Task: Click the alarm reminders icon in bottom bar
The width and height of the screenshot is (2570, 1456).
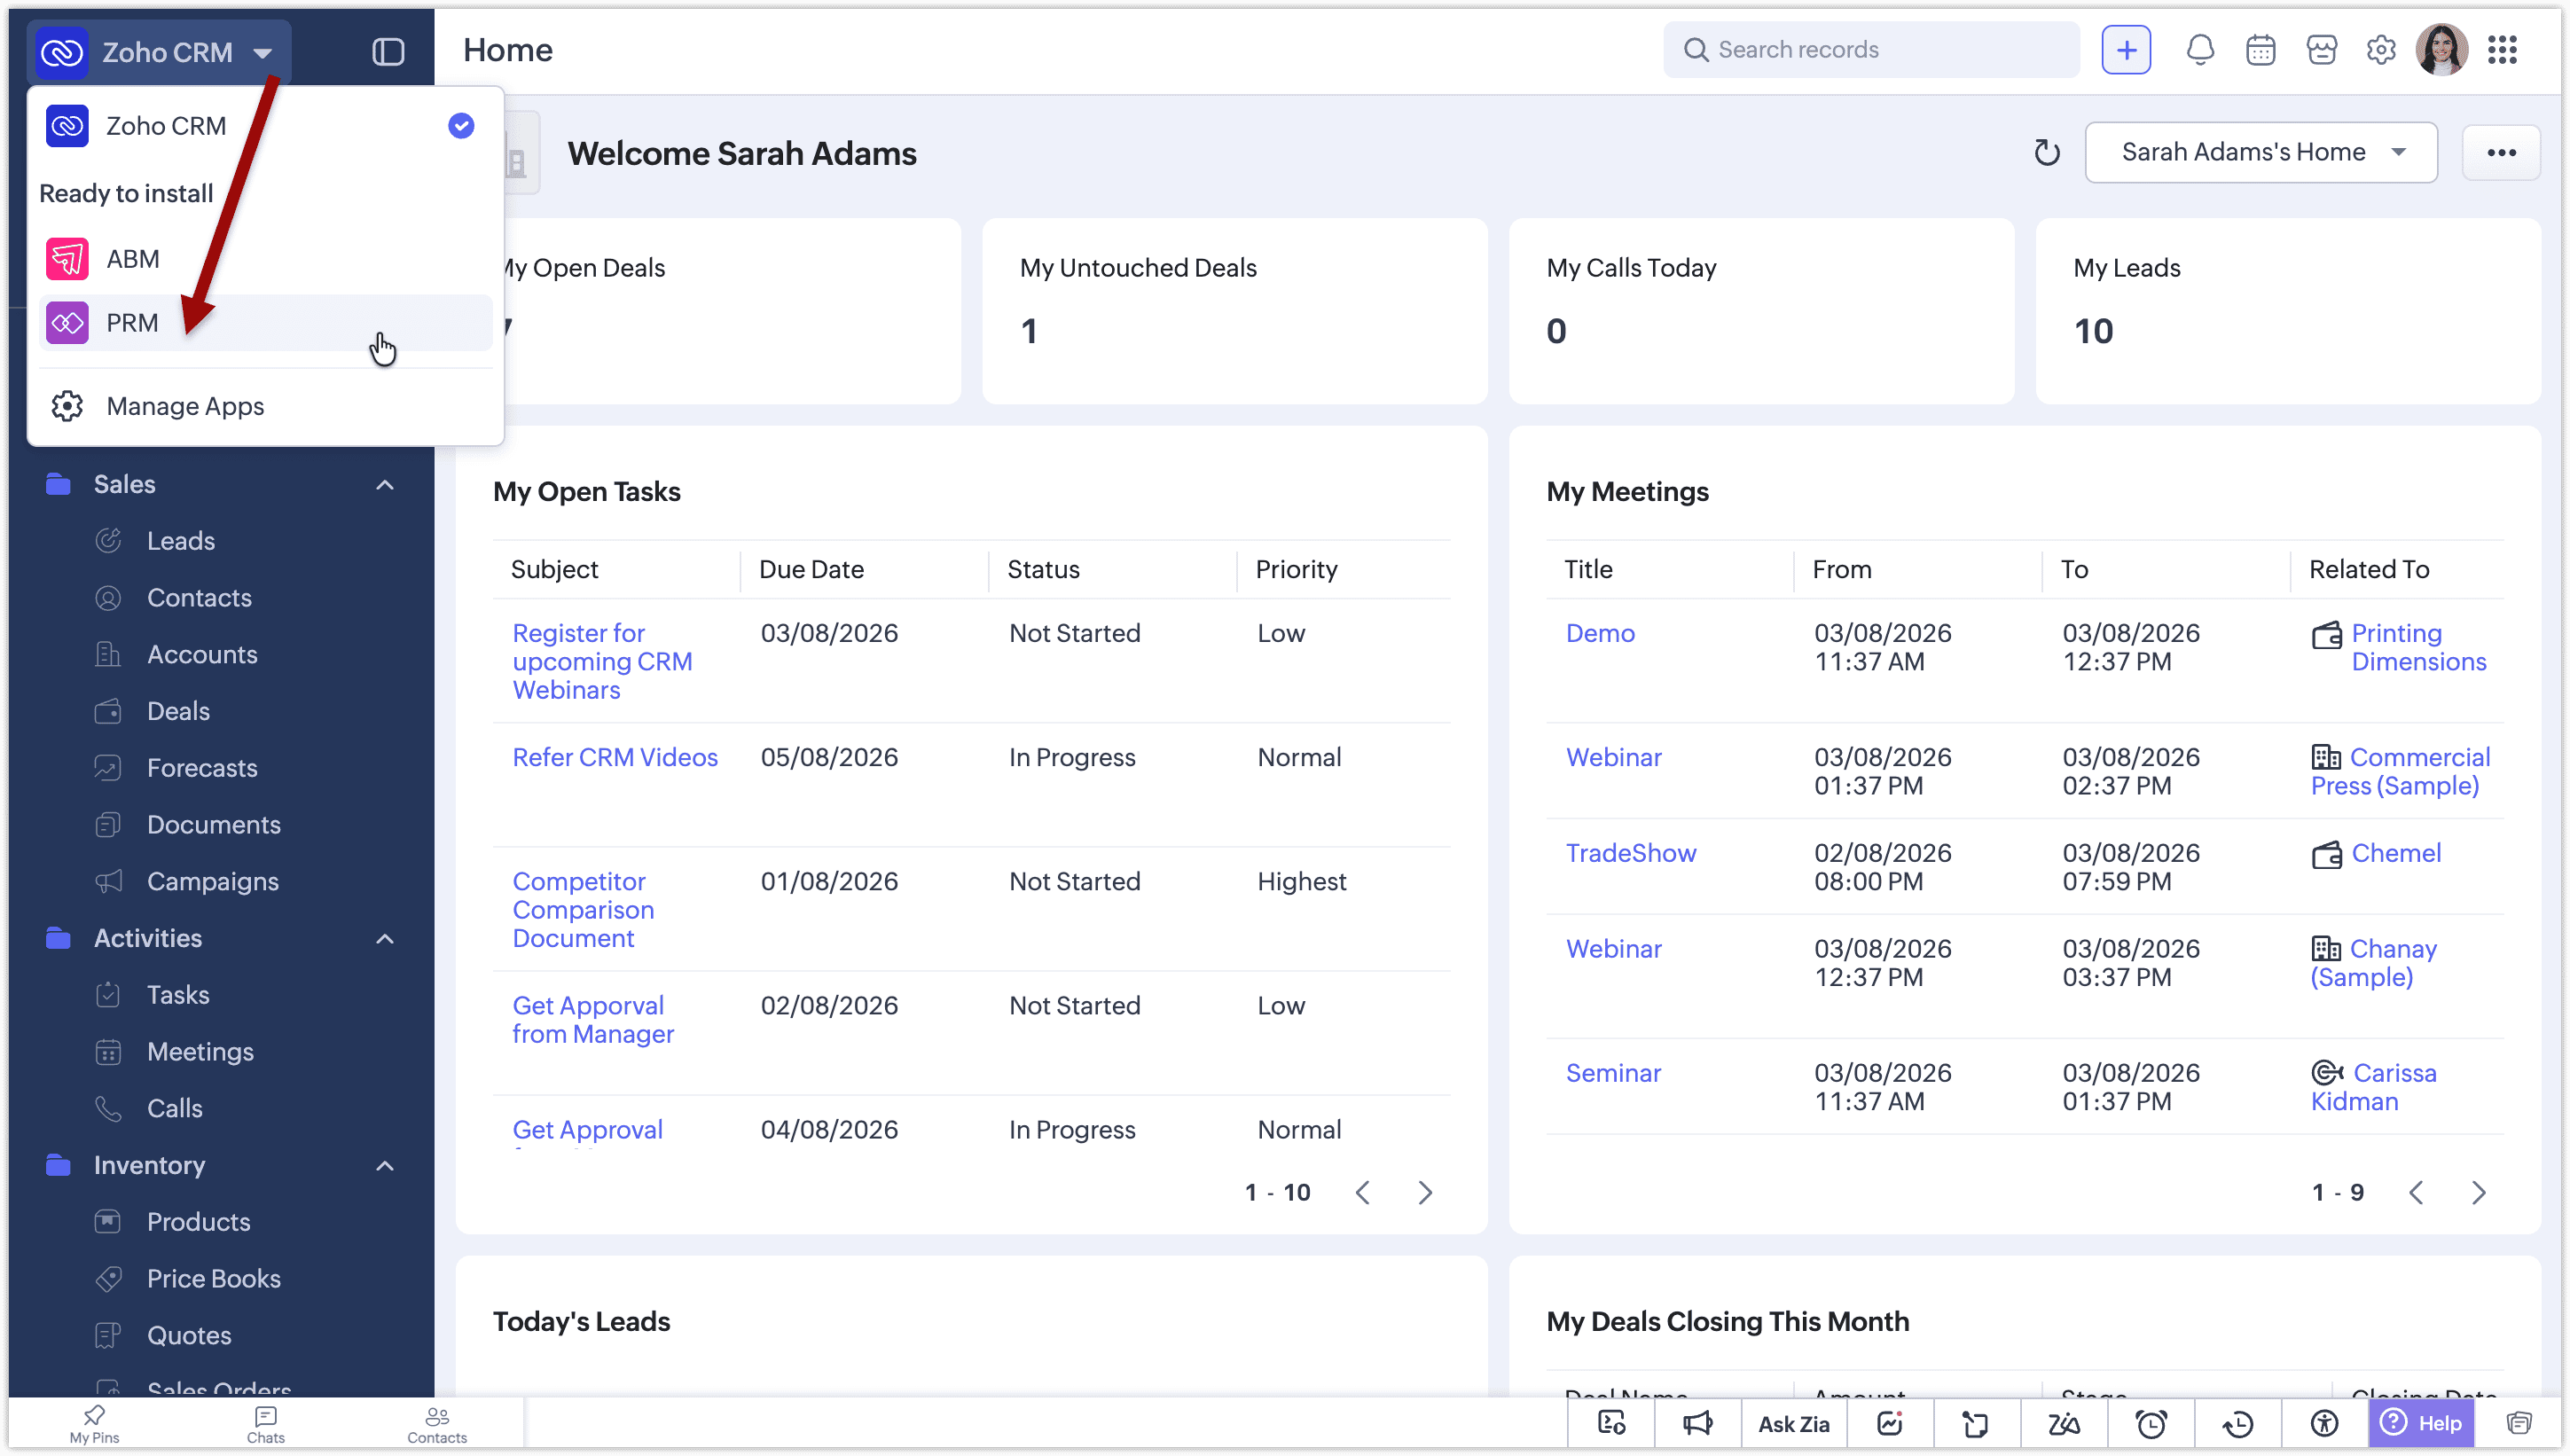Action: tap(2150, 1424)
